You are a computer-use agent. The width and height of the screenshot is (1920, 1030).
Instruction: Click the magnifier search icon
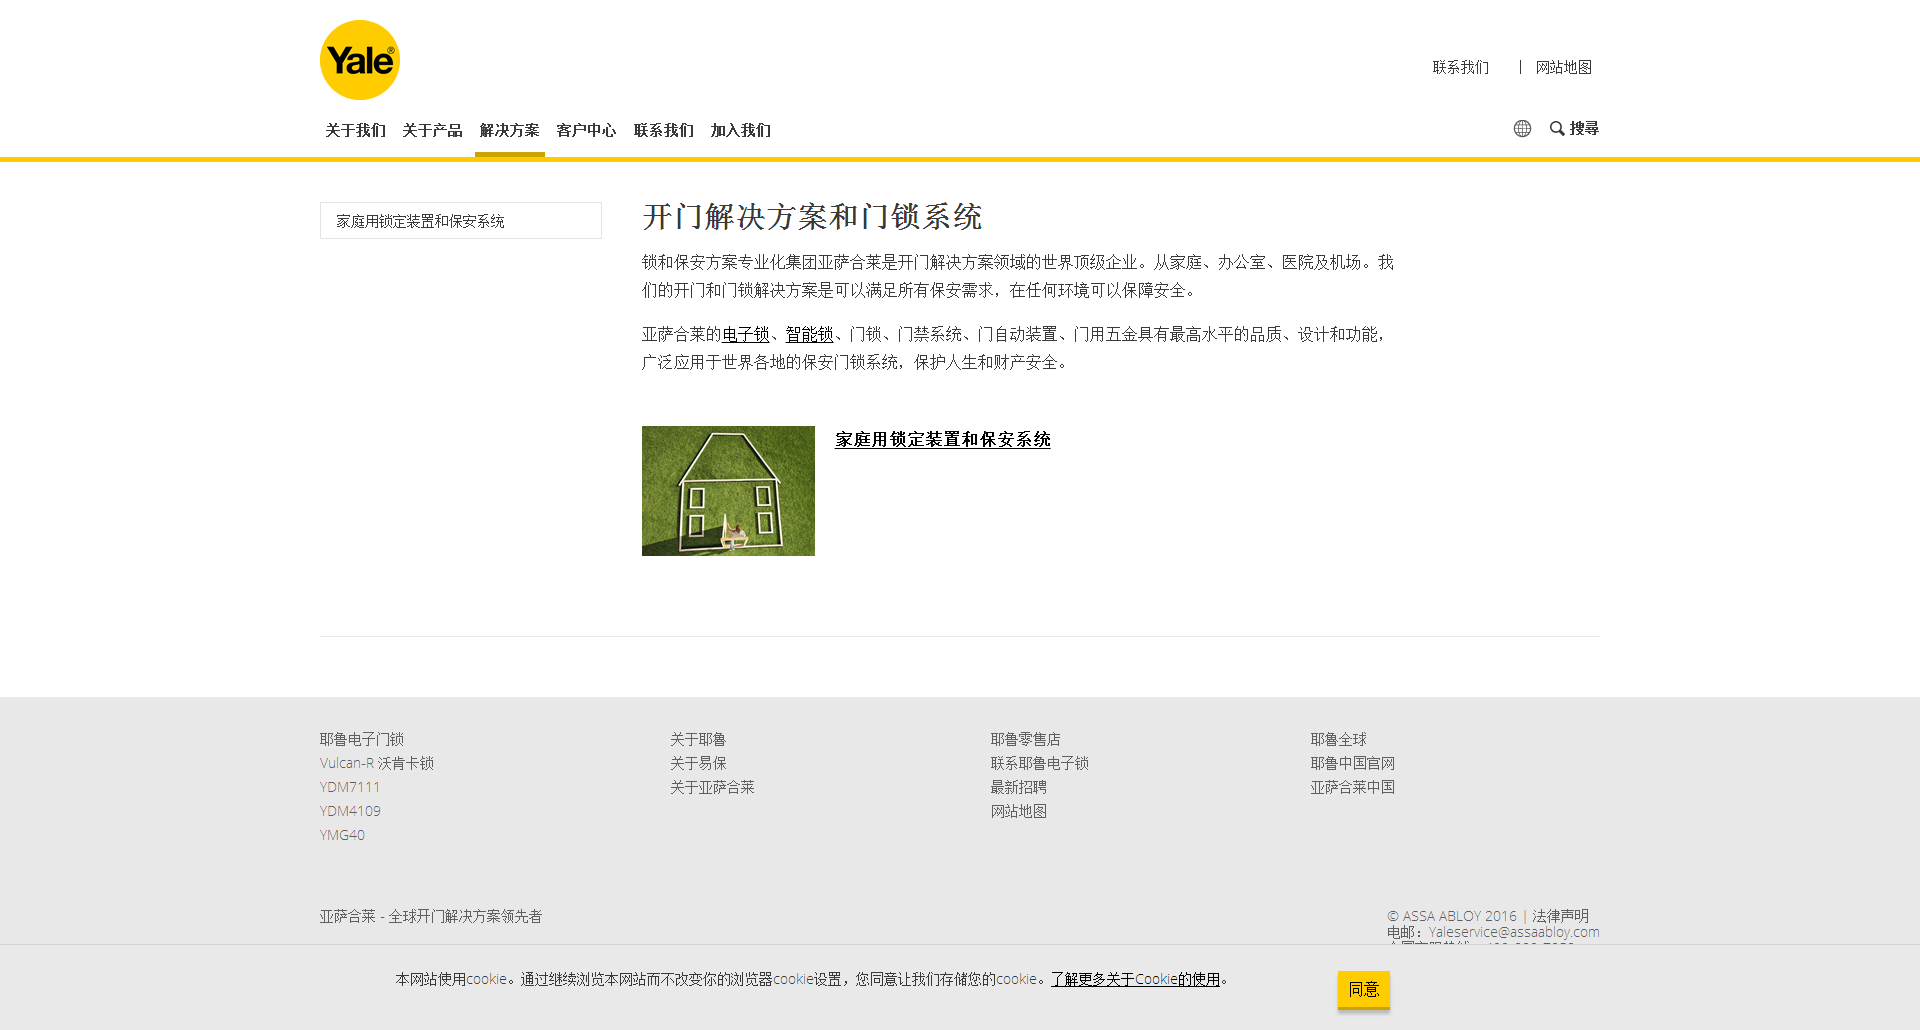pyautogui.click(x=1557, y=128)
